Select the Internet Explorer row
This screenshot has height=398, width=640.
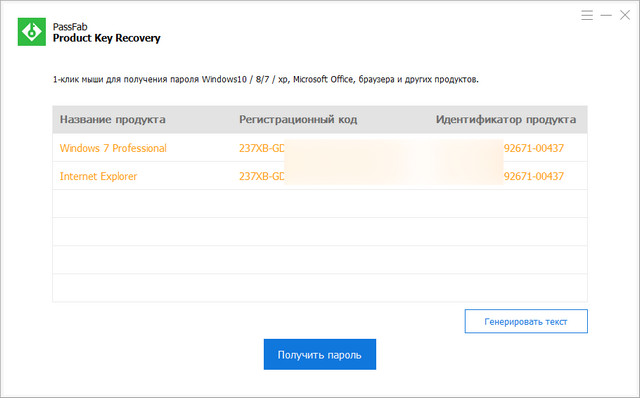320,176
